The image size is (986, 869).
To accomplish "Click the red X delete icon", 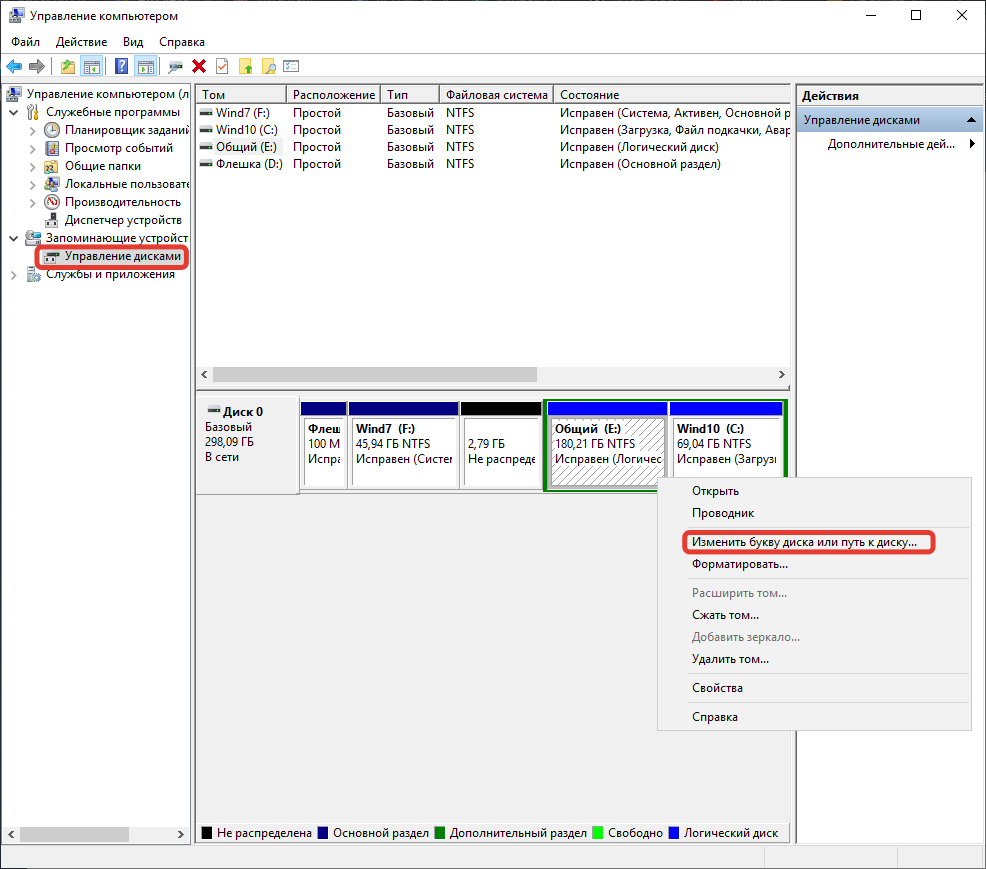I will 199,66.
